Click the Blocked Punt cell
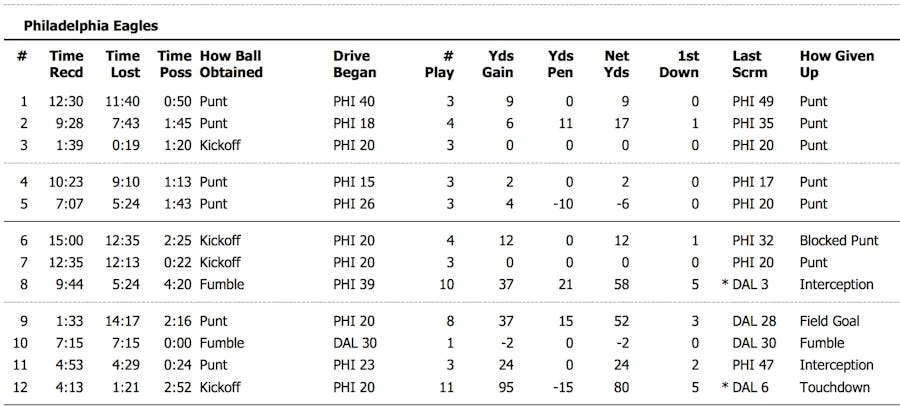 point(836,240)
